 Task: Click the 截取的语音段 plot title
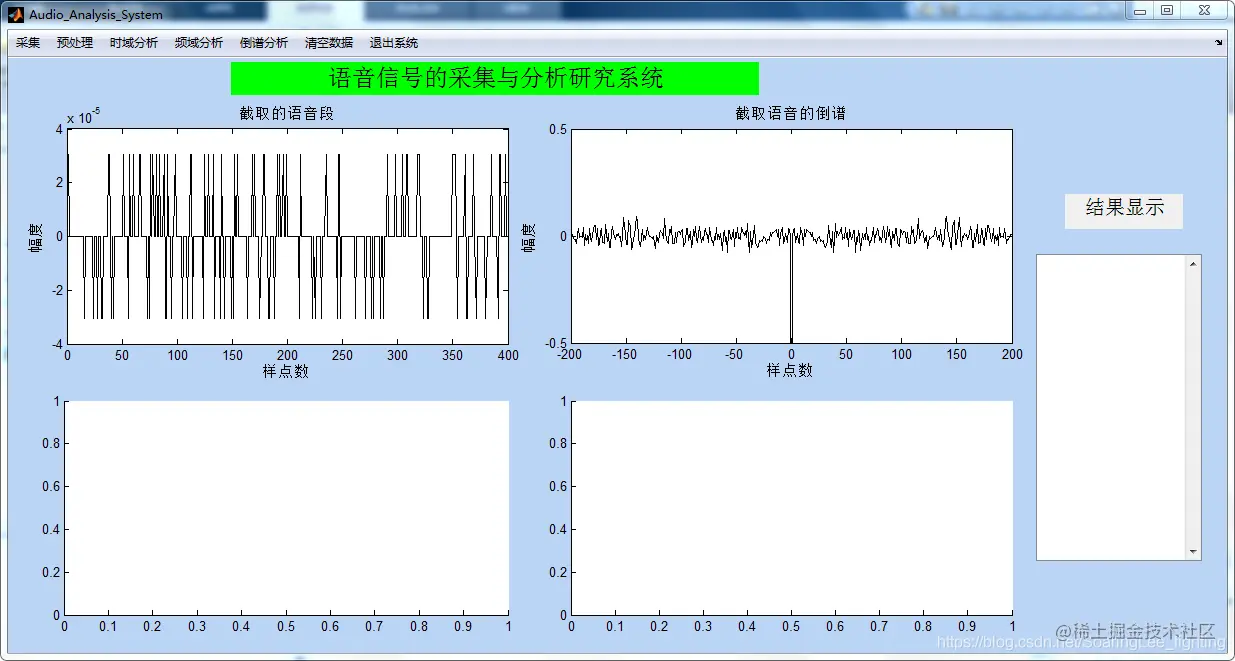click(286, 113)
